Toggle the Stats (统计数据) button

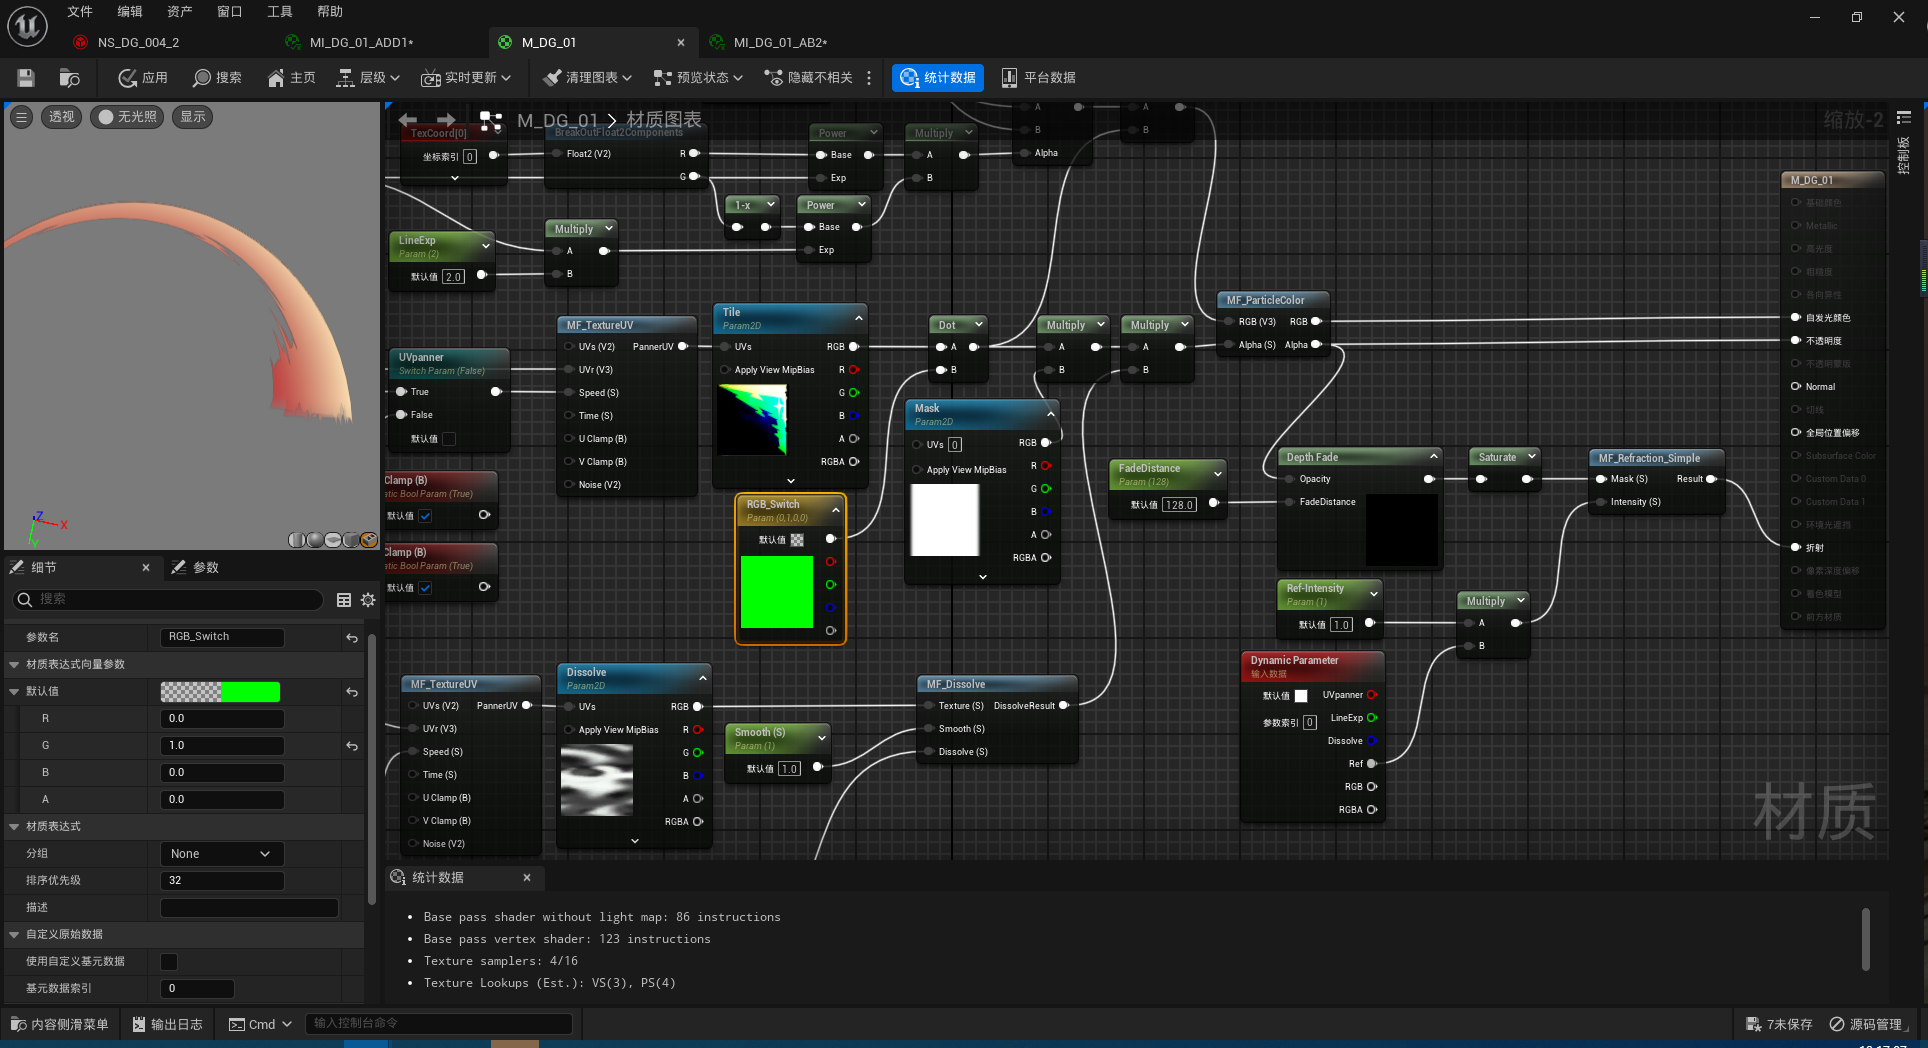click(937, 78)
